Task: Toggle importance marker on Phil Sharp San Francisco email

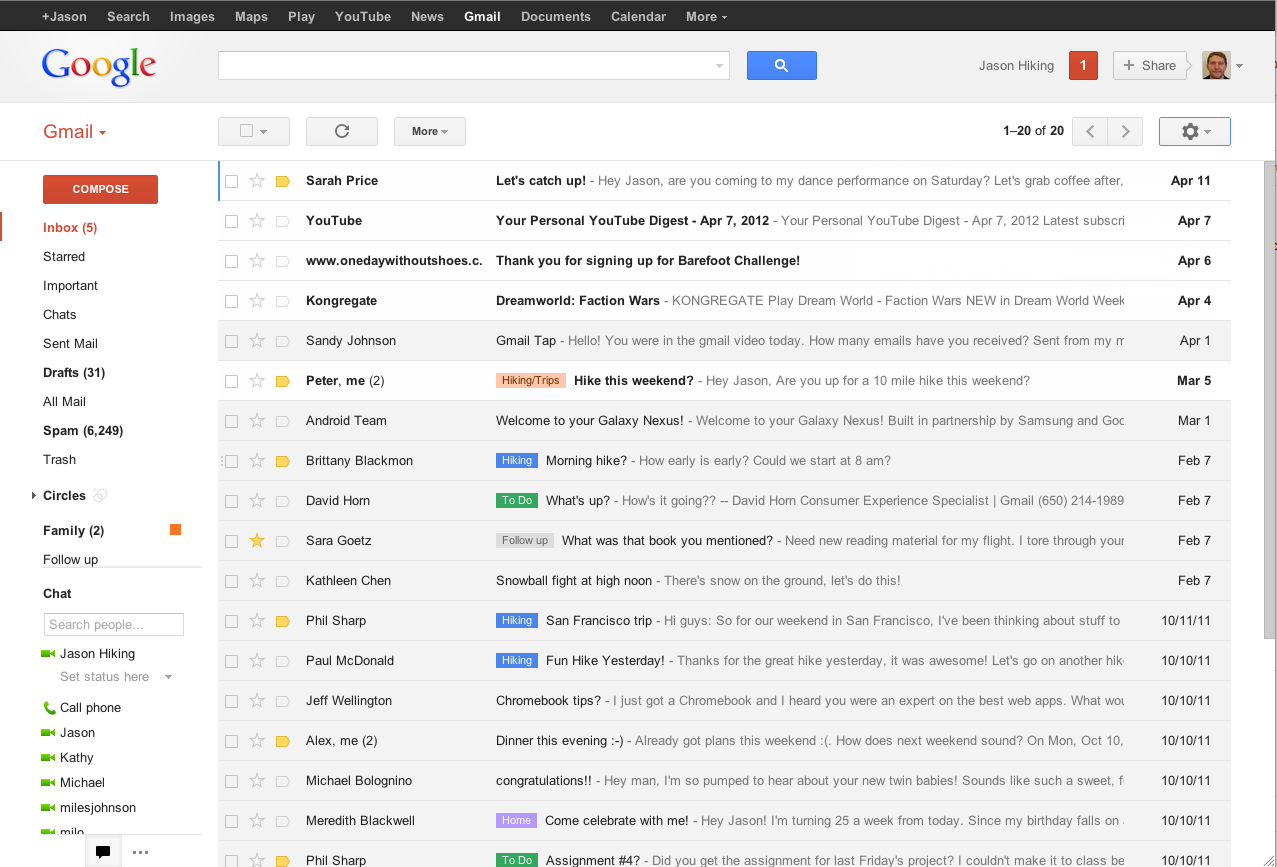Action: (x=282, y=621)
